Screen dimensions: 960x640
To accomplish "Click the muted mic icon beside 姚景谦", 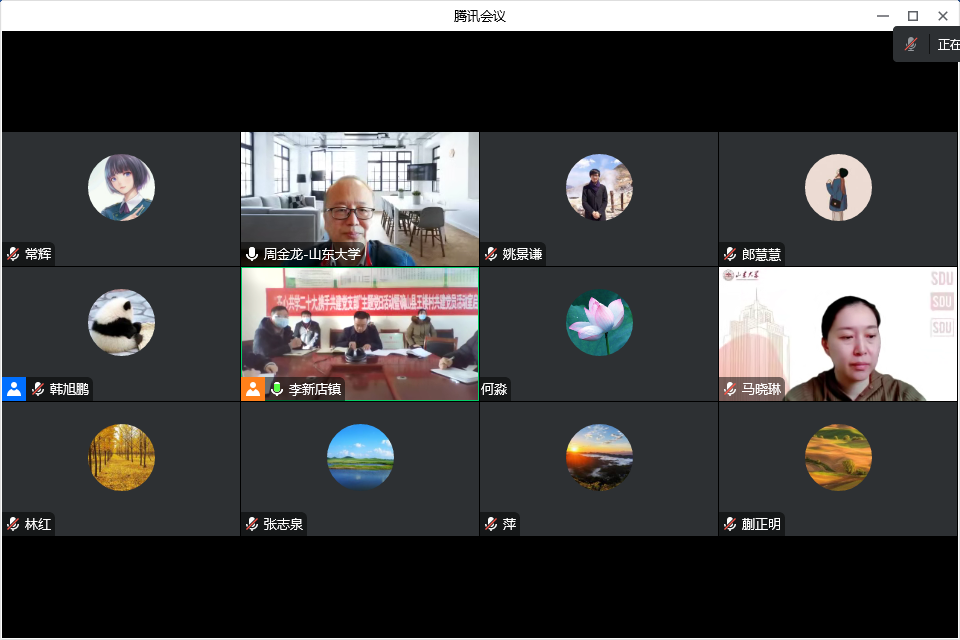I will 491,254.
